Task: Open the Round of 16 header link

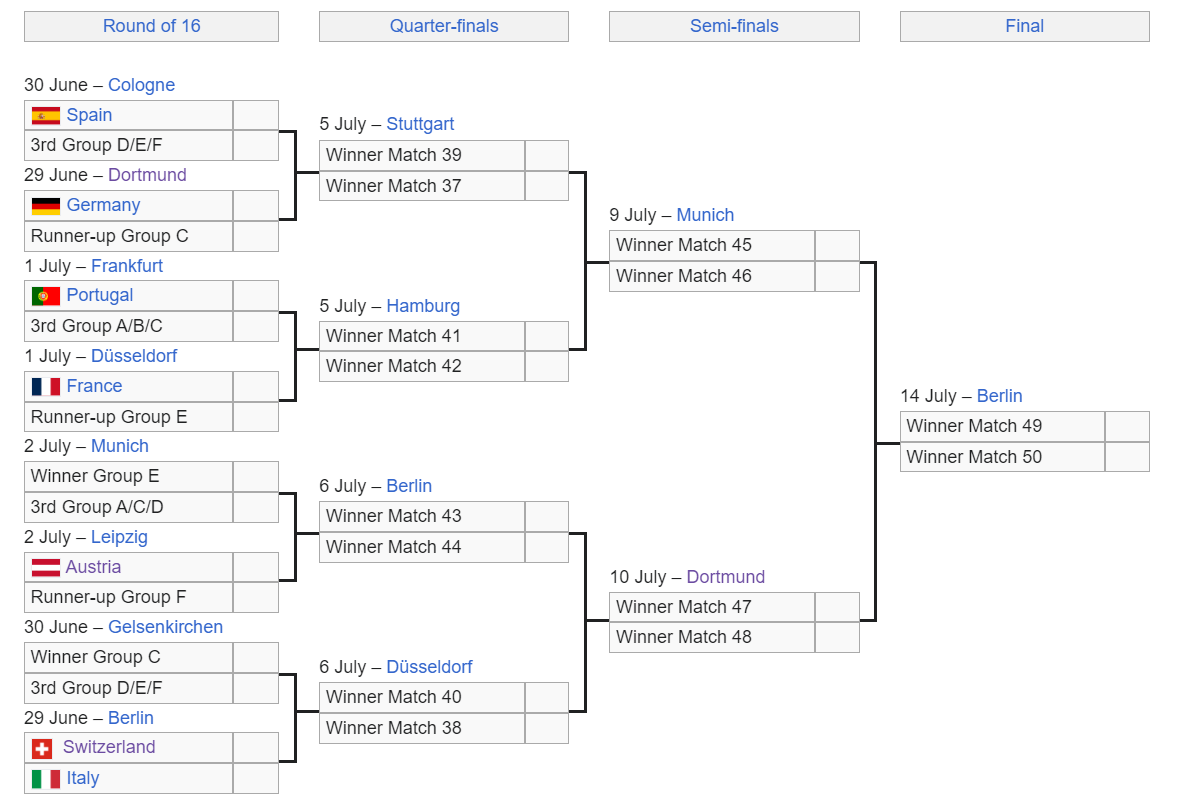Action: tap(152, 26)
